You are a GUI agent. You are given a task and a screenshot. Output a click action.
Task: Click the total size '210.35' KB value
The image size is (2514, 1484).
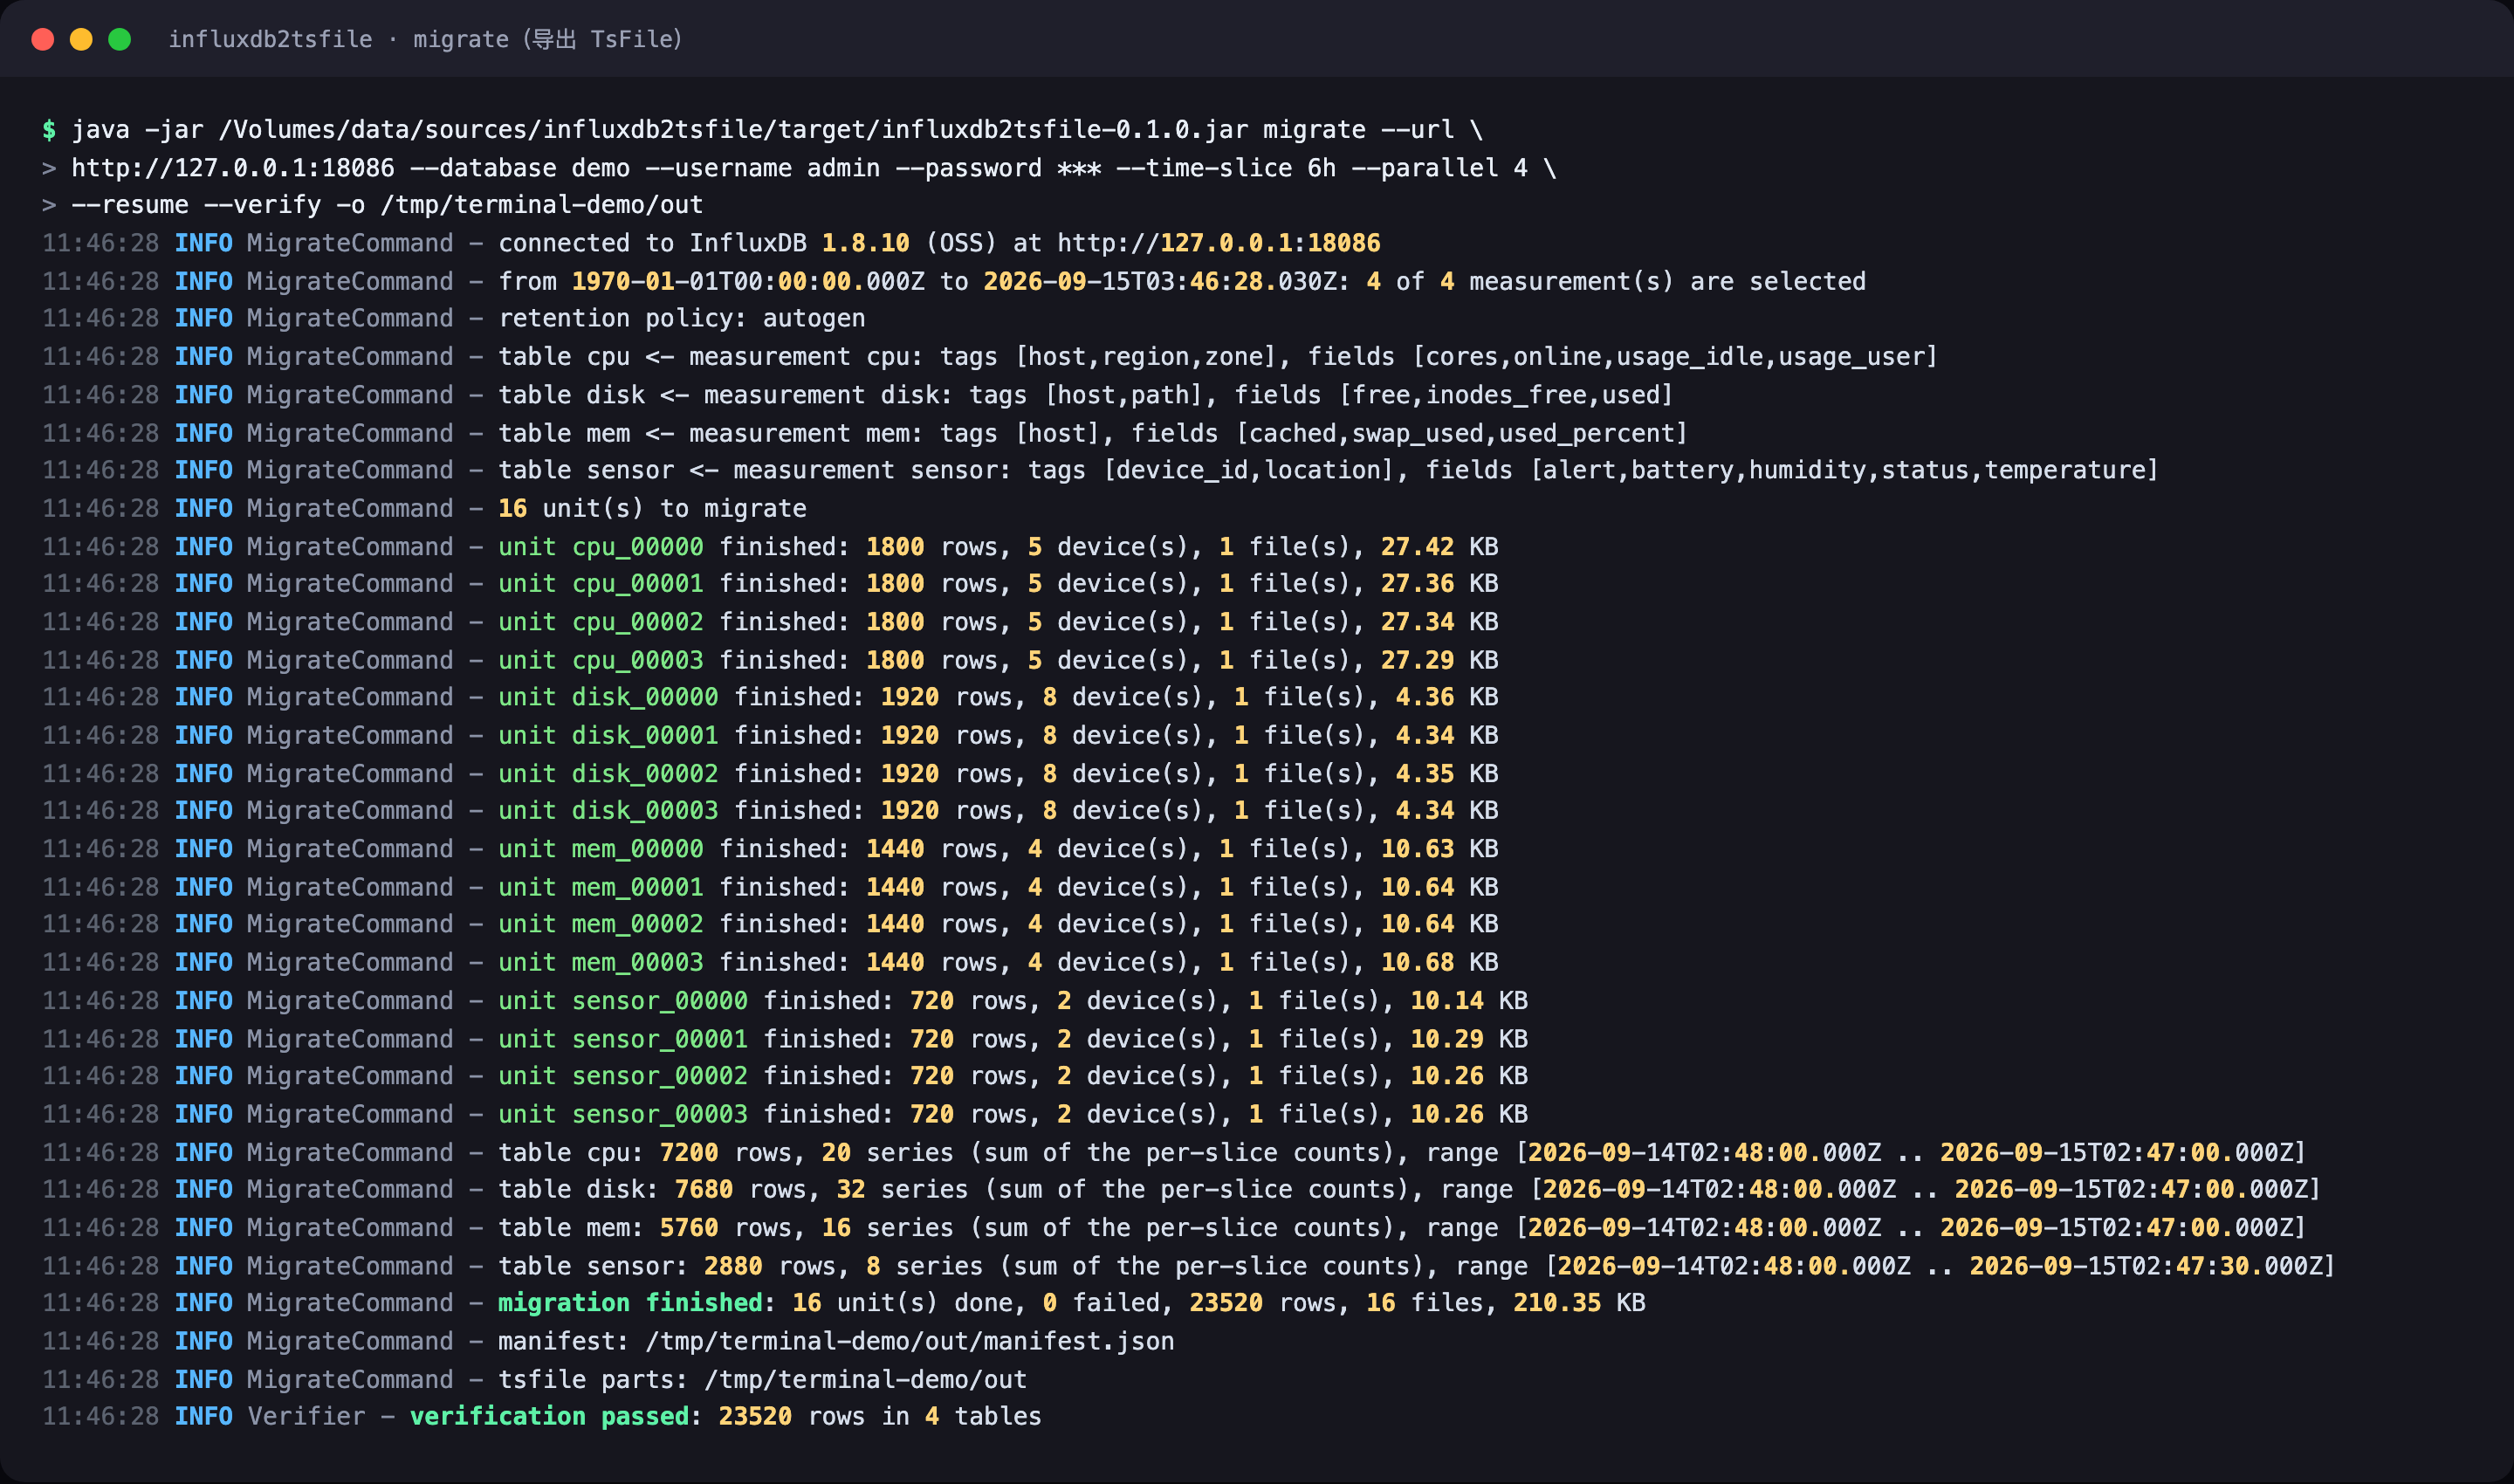tap(1557, 1303)
